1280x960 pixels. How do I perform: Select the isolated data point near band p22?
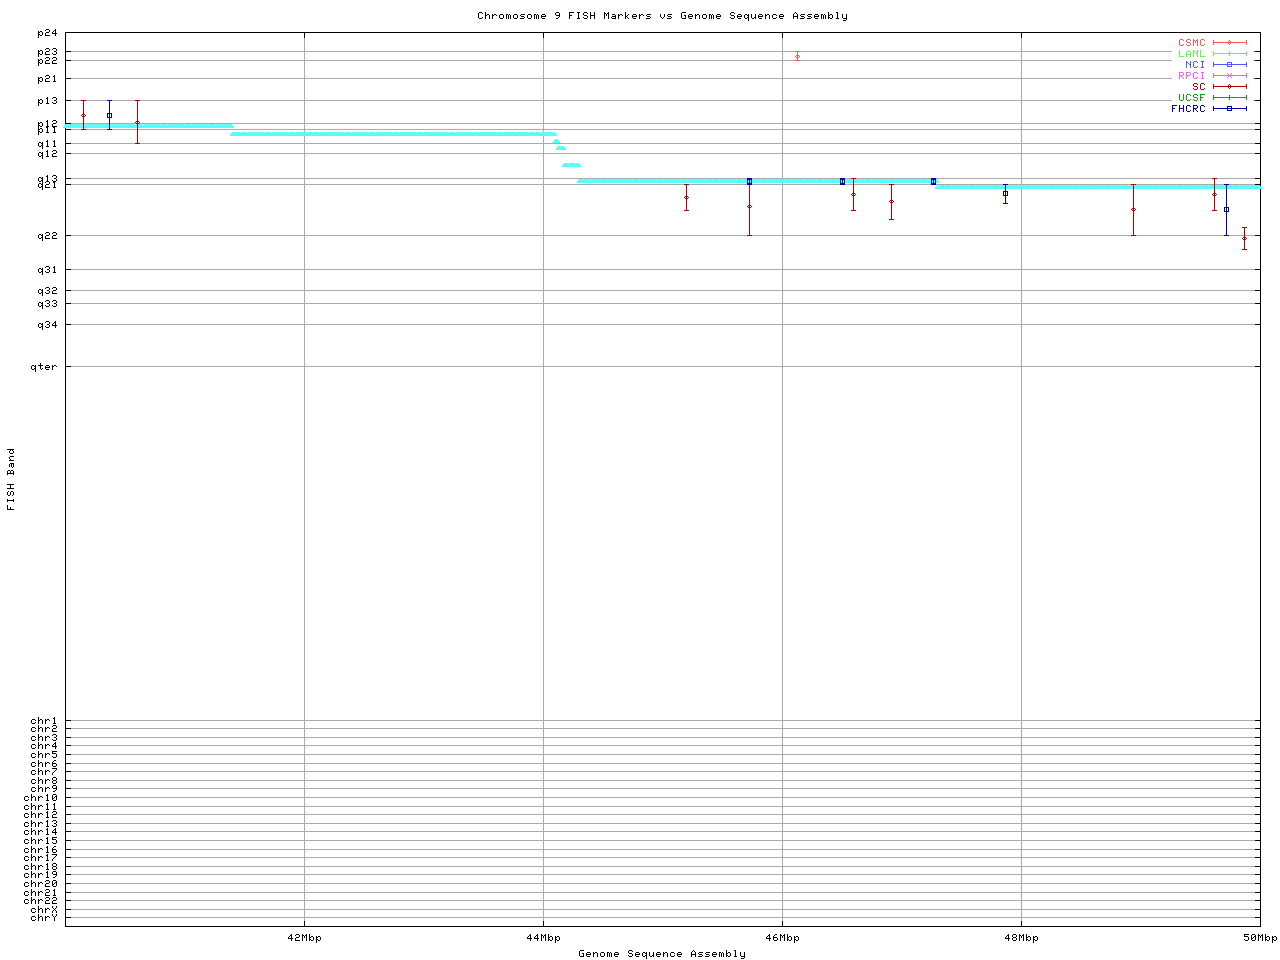[797, 57]
